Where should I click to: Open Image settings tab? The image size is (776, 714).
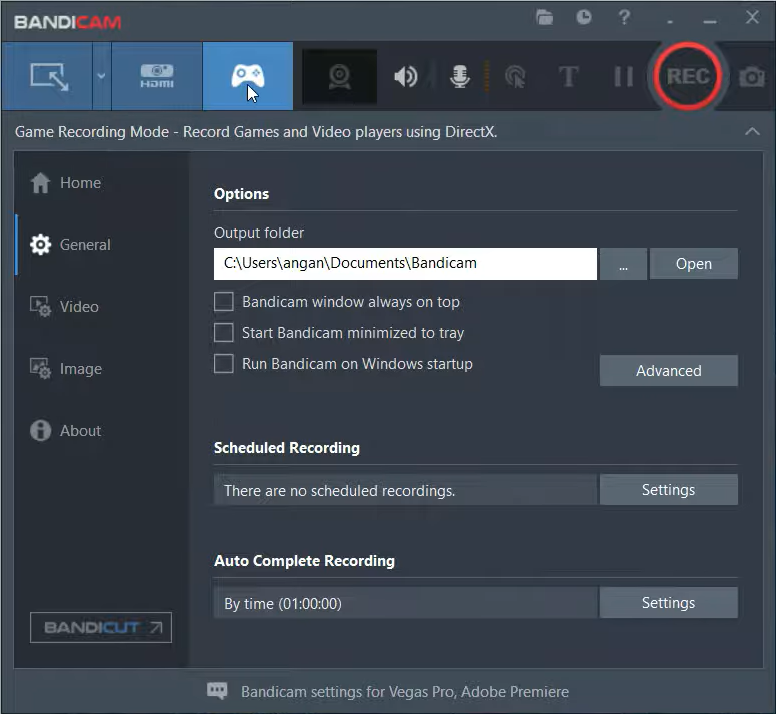tap(66, 369)
